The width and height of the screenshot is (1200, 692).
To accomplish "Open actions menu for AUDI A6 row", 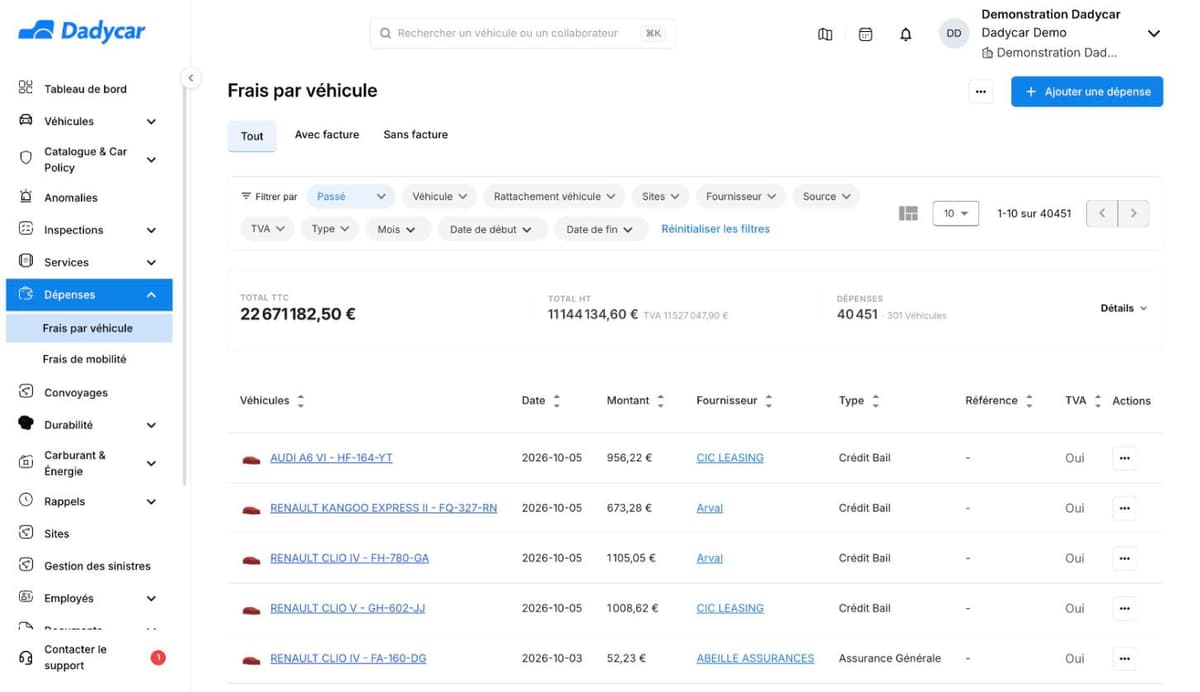I will coord(1124,458).
